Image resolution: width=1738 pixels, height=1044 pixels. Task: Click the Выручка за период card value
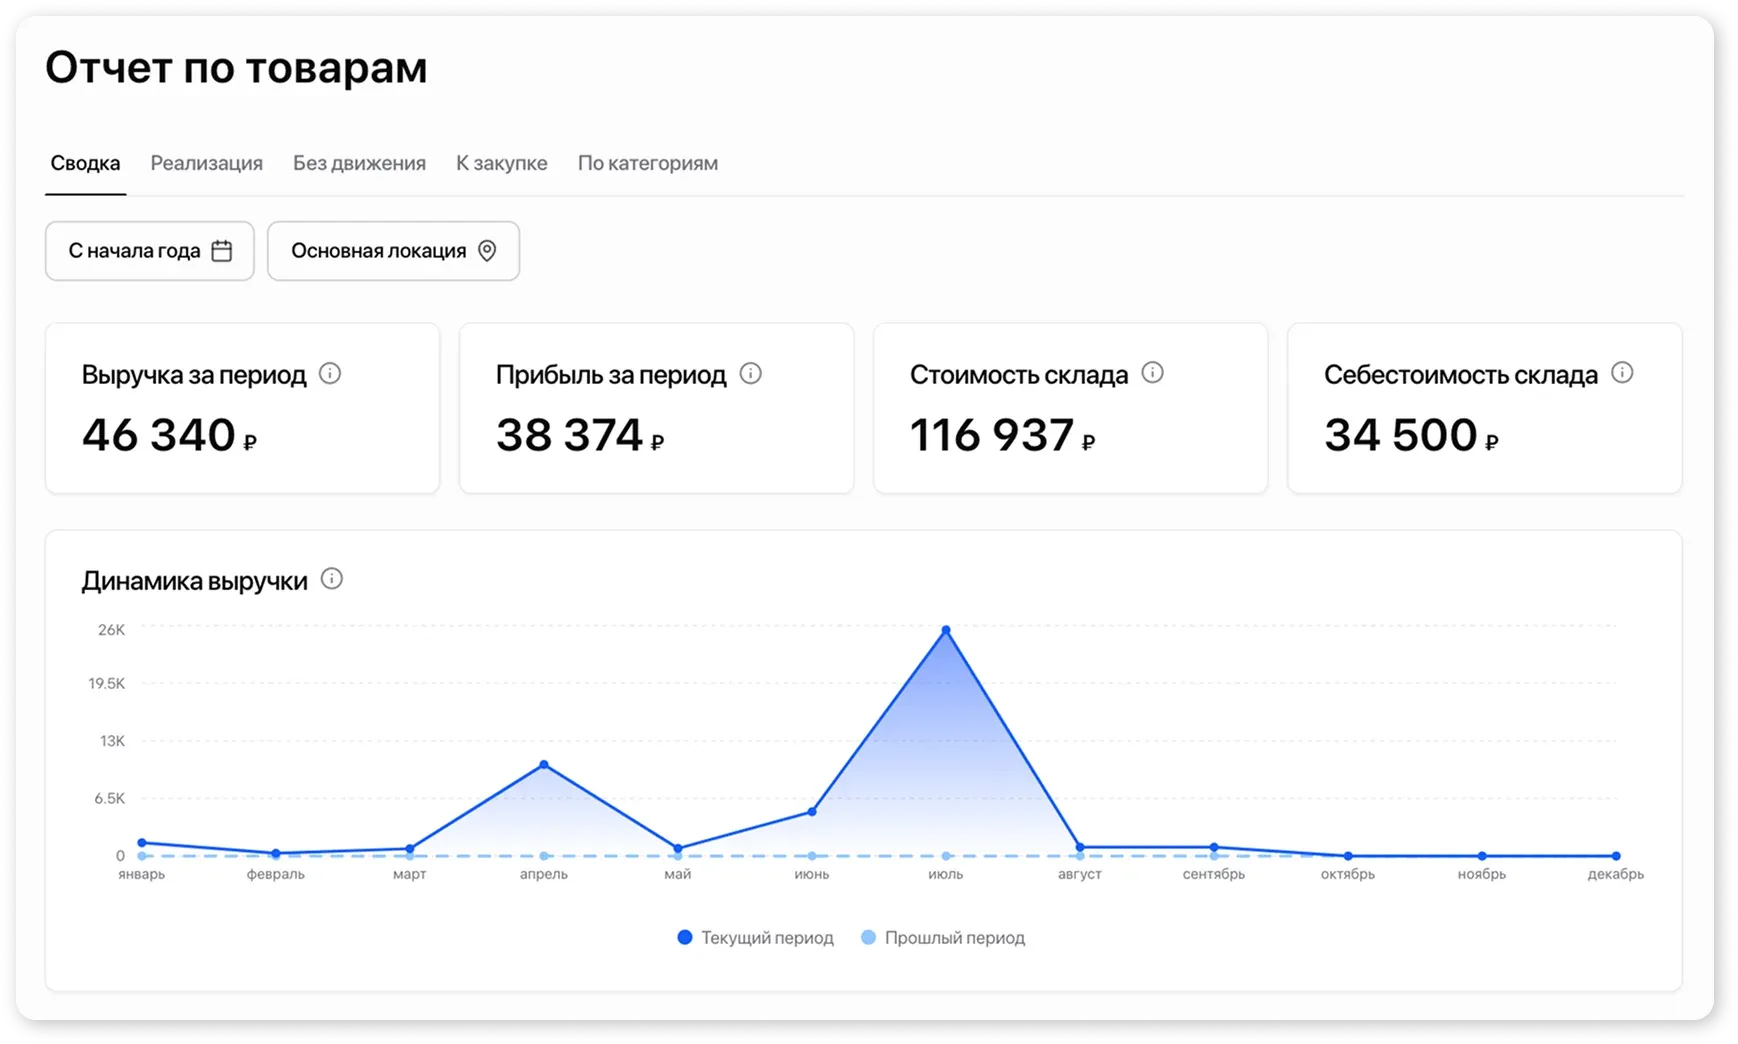159,436
